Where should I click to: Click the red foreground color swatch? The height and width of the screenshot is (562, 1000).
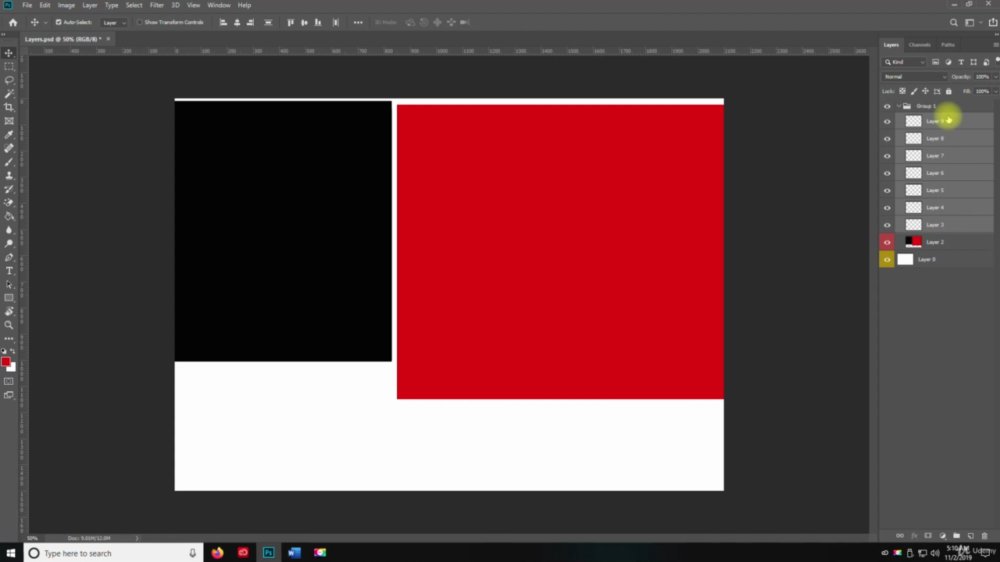point(6,362)
